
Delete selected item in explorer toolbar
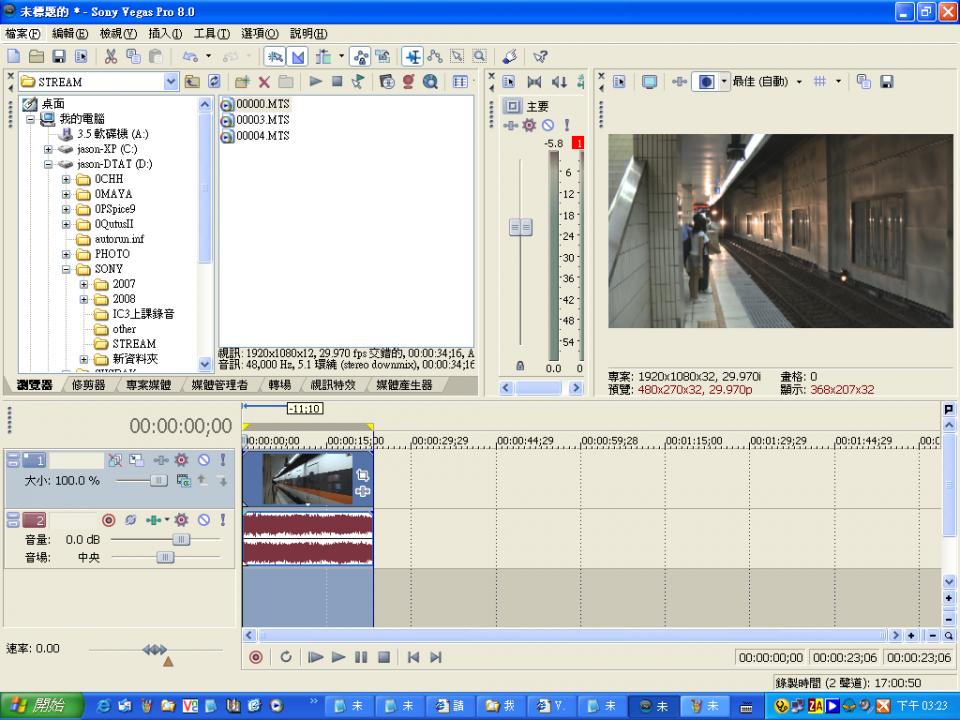(x=264, y=82)
